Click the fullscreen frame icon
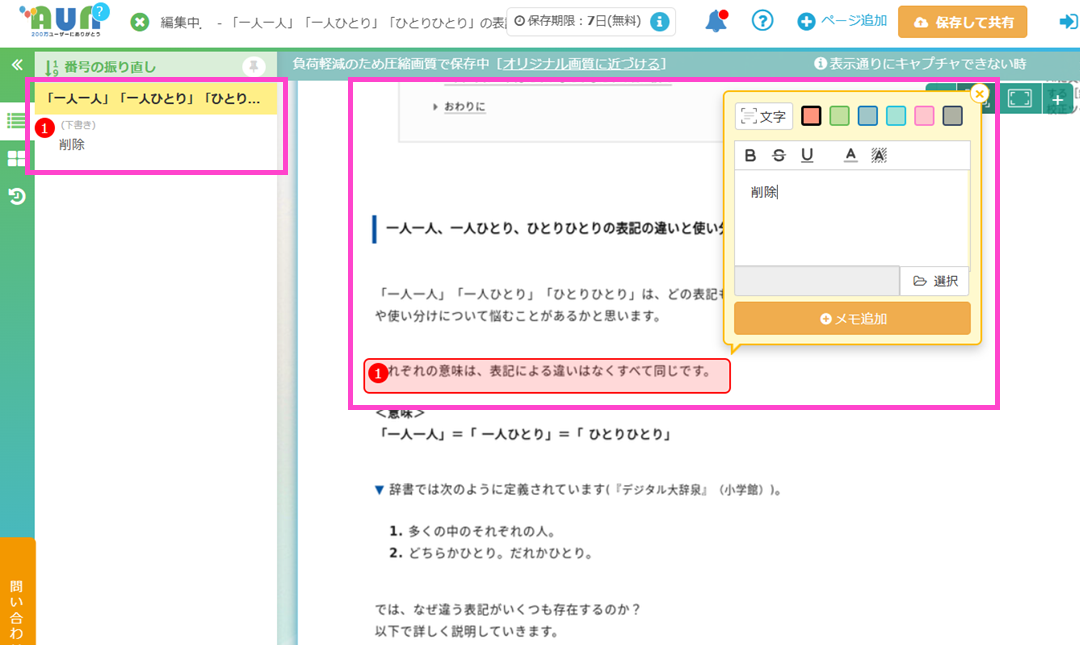 coord(1019,98)
